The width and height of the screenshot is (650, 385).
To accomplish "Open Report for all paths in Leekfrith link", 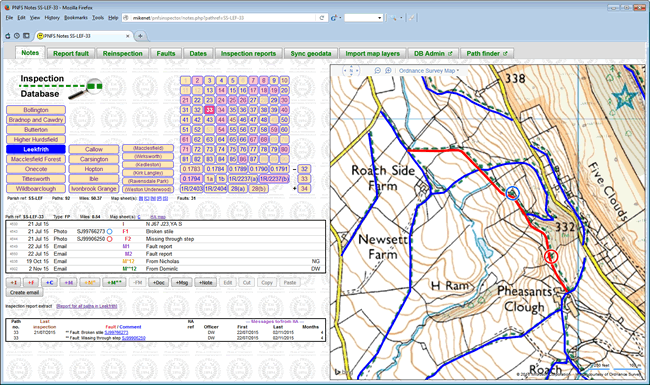I will point(87,306).
